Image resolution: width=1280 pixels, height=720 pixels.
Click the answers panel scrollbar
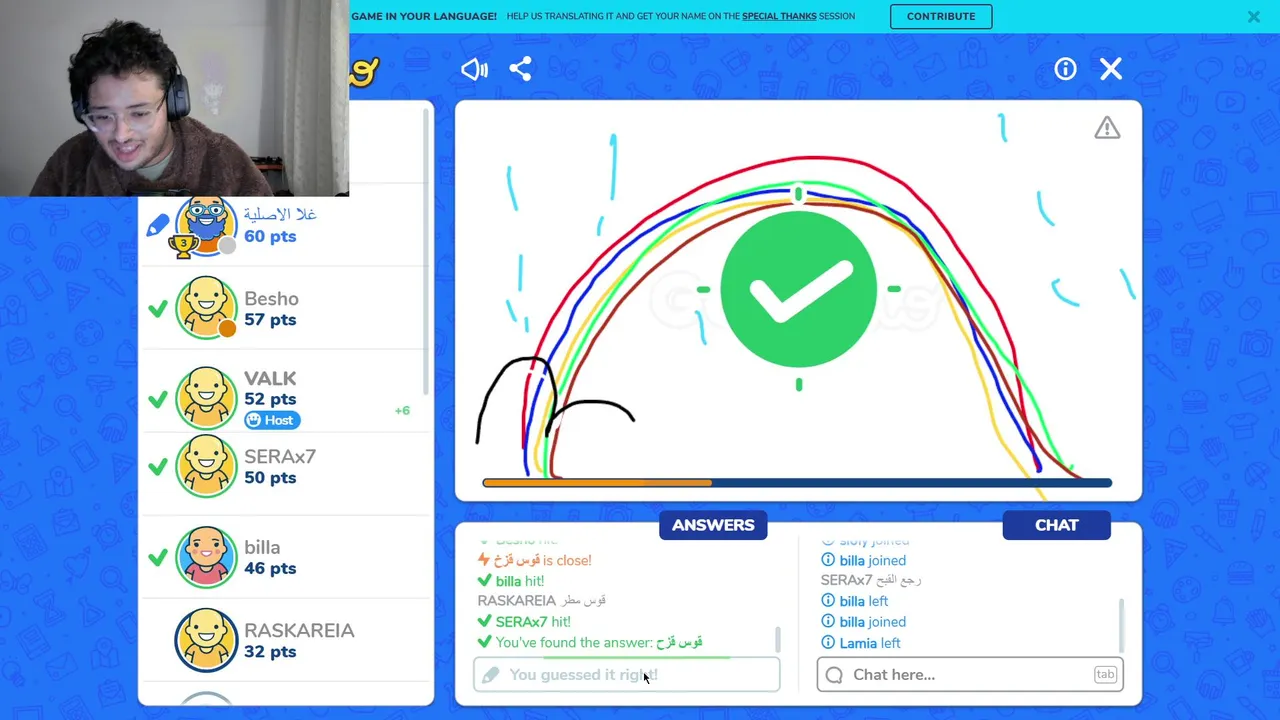pos(777,639)
